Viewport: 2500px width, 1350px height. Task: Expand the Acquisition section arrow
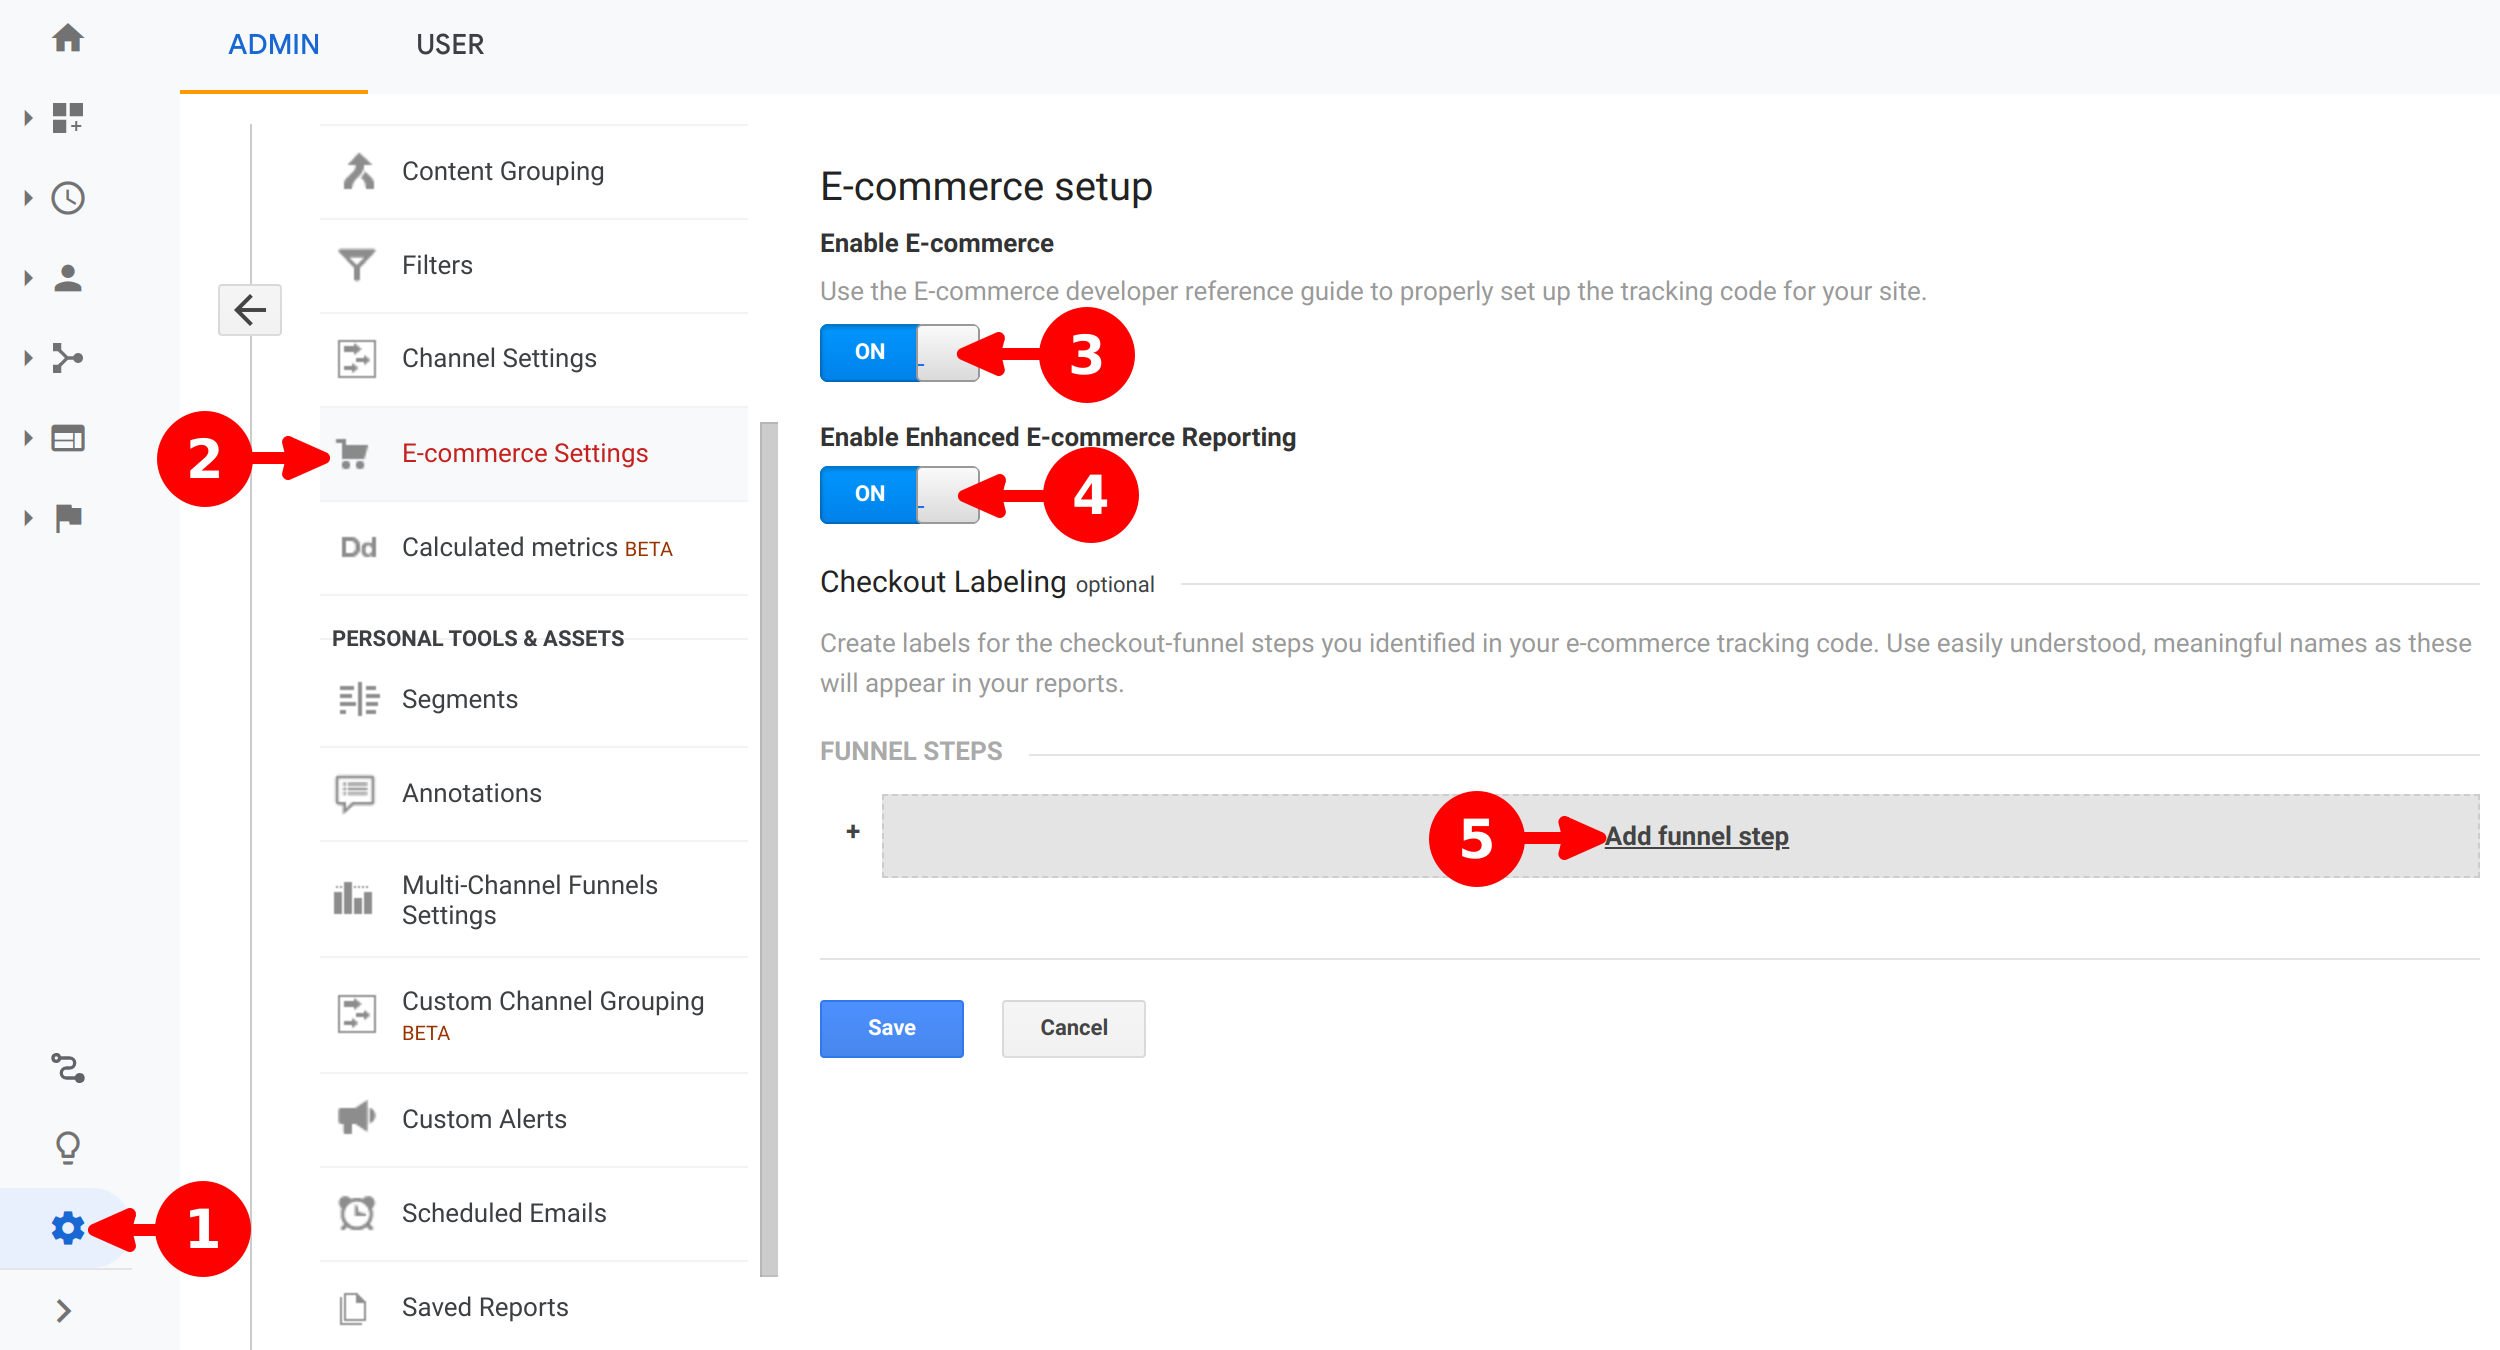[28, 358]
